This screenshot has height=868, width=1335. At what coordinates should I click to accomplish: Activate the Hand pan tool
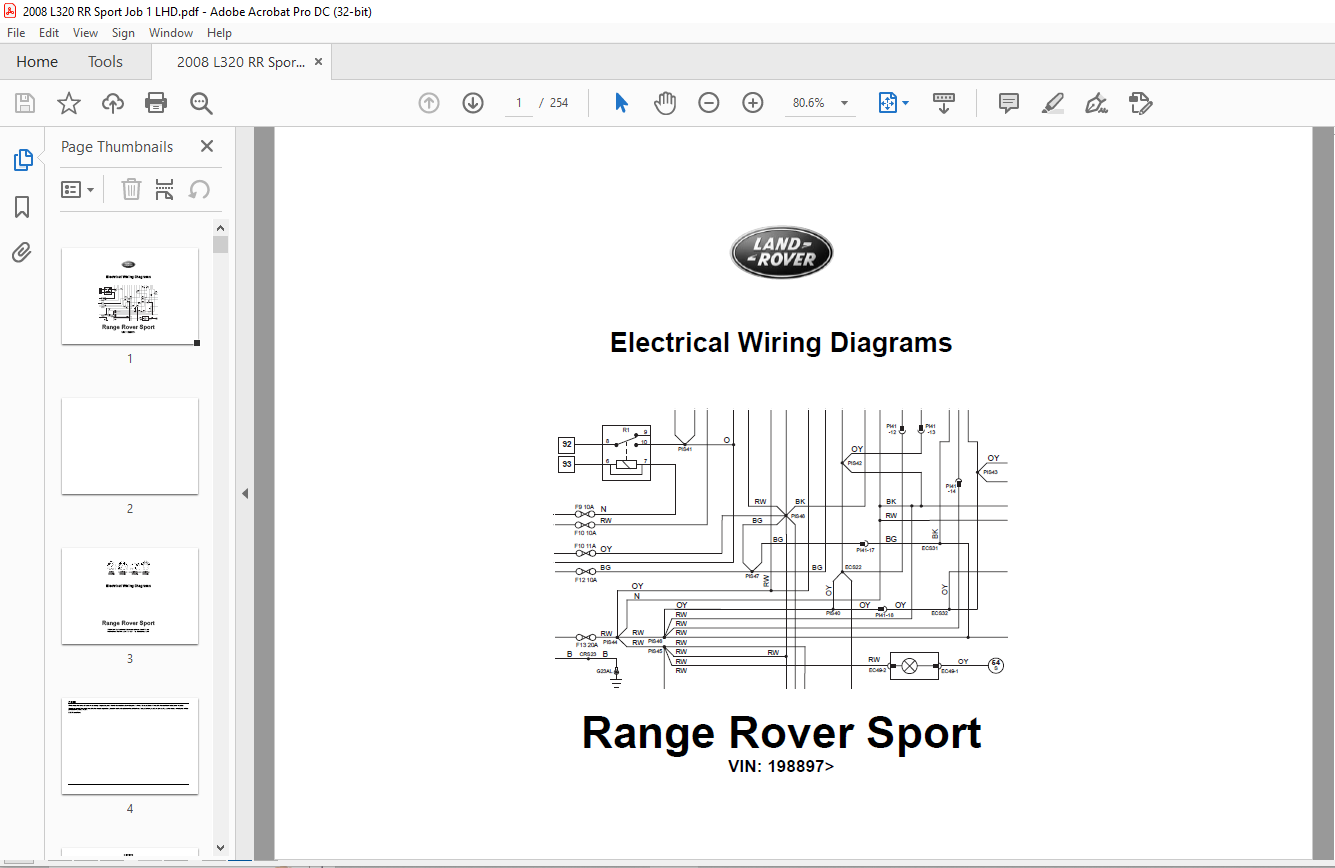[x=665, y=103]
